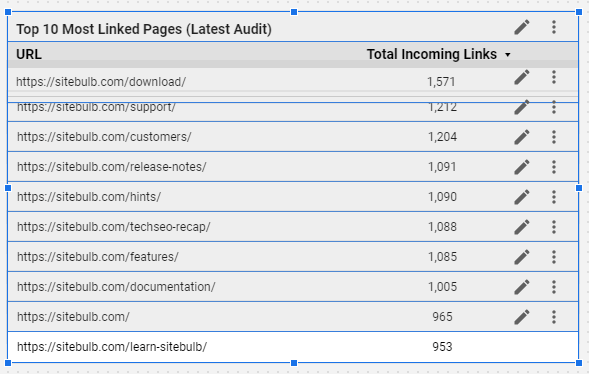Click the value 1,085
Viewport: 589px width, 374px height.
click(x=443, y=257)
